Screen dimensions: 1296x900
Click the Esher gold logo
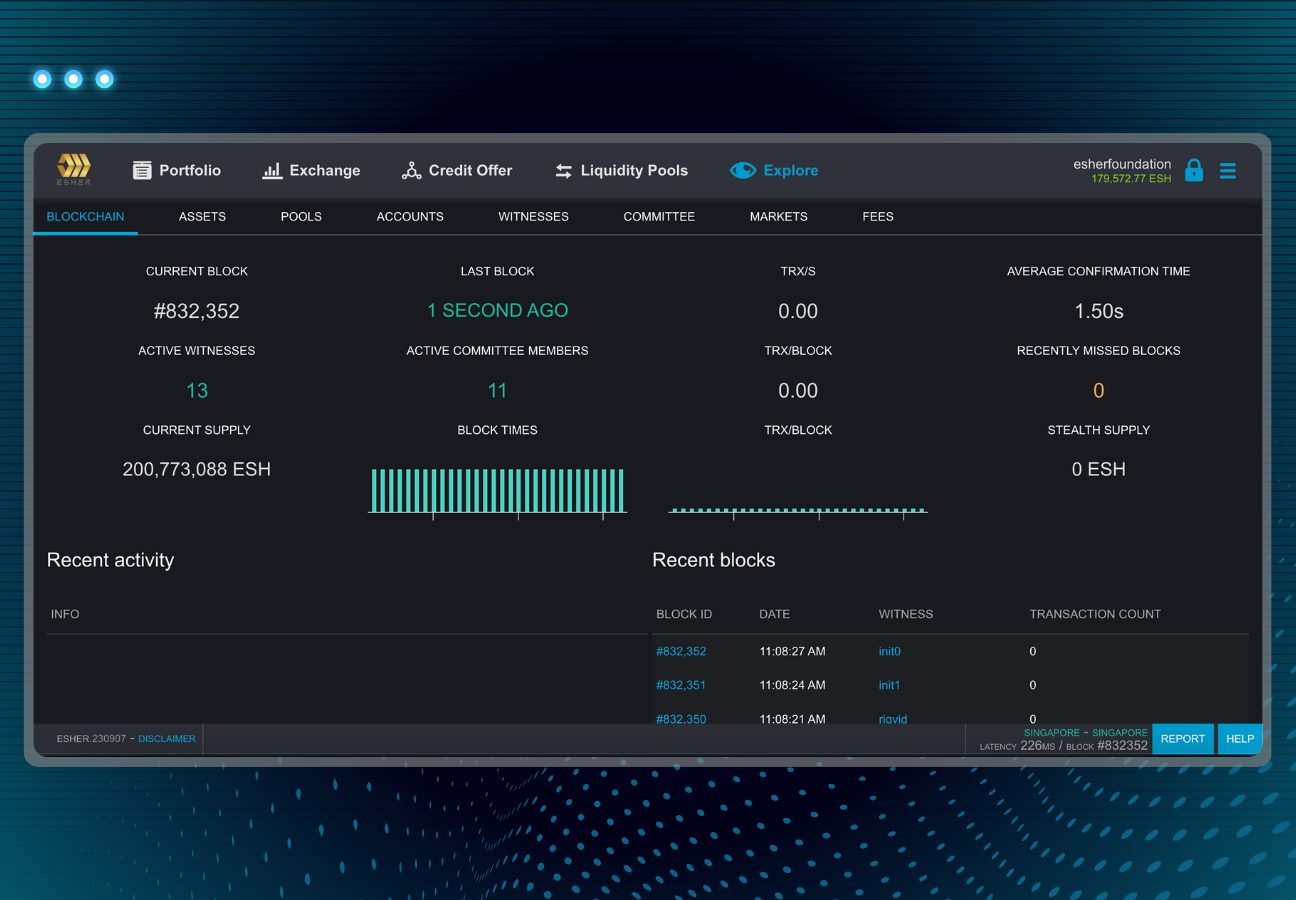coord(74,169)
